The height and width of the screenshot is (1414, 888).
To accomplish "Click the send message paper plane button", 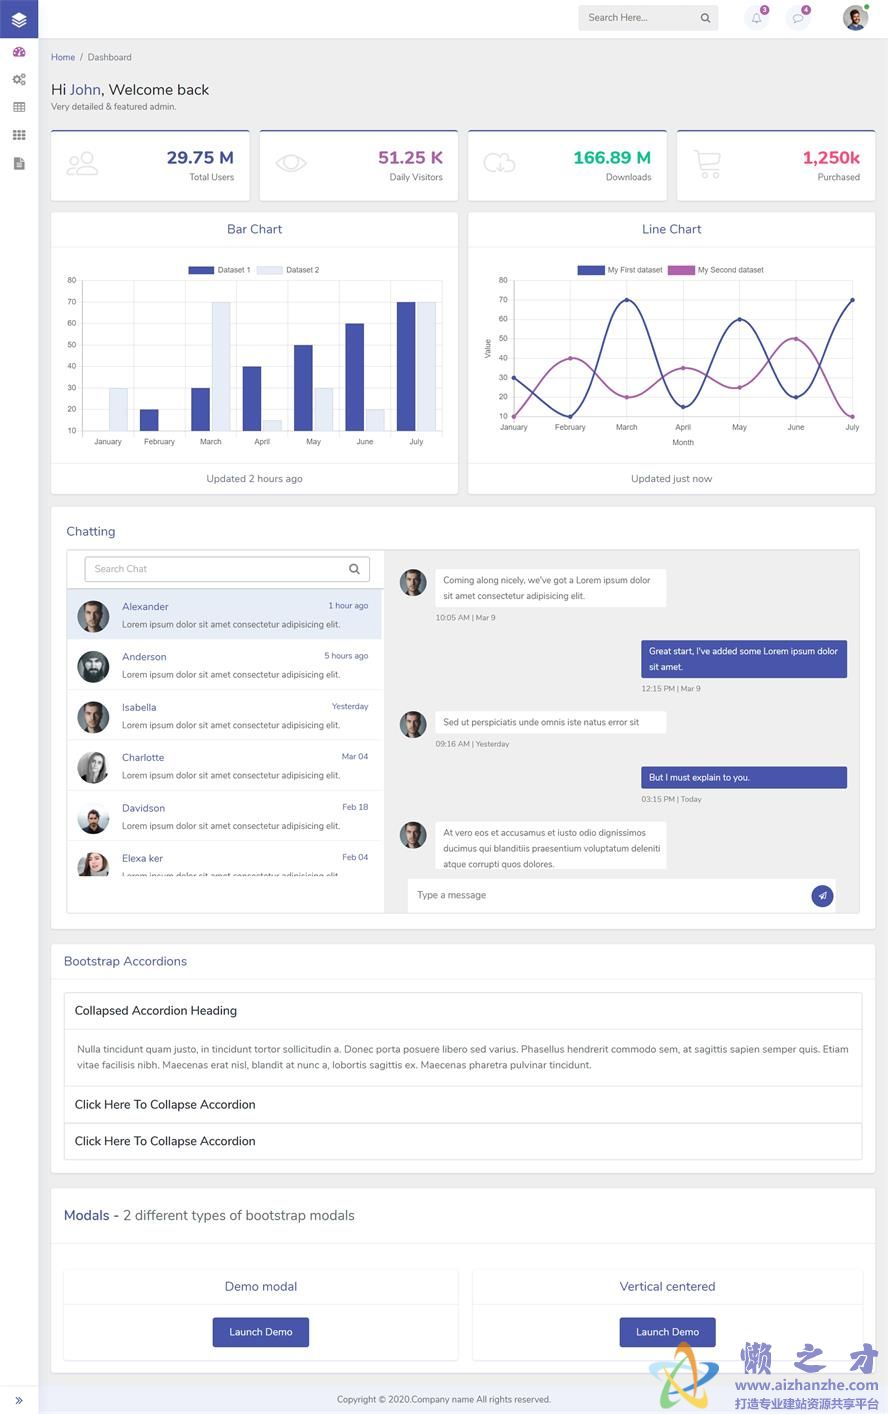I will (822, 896).
